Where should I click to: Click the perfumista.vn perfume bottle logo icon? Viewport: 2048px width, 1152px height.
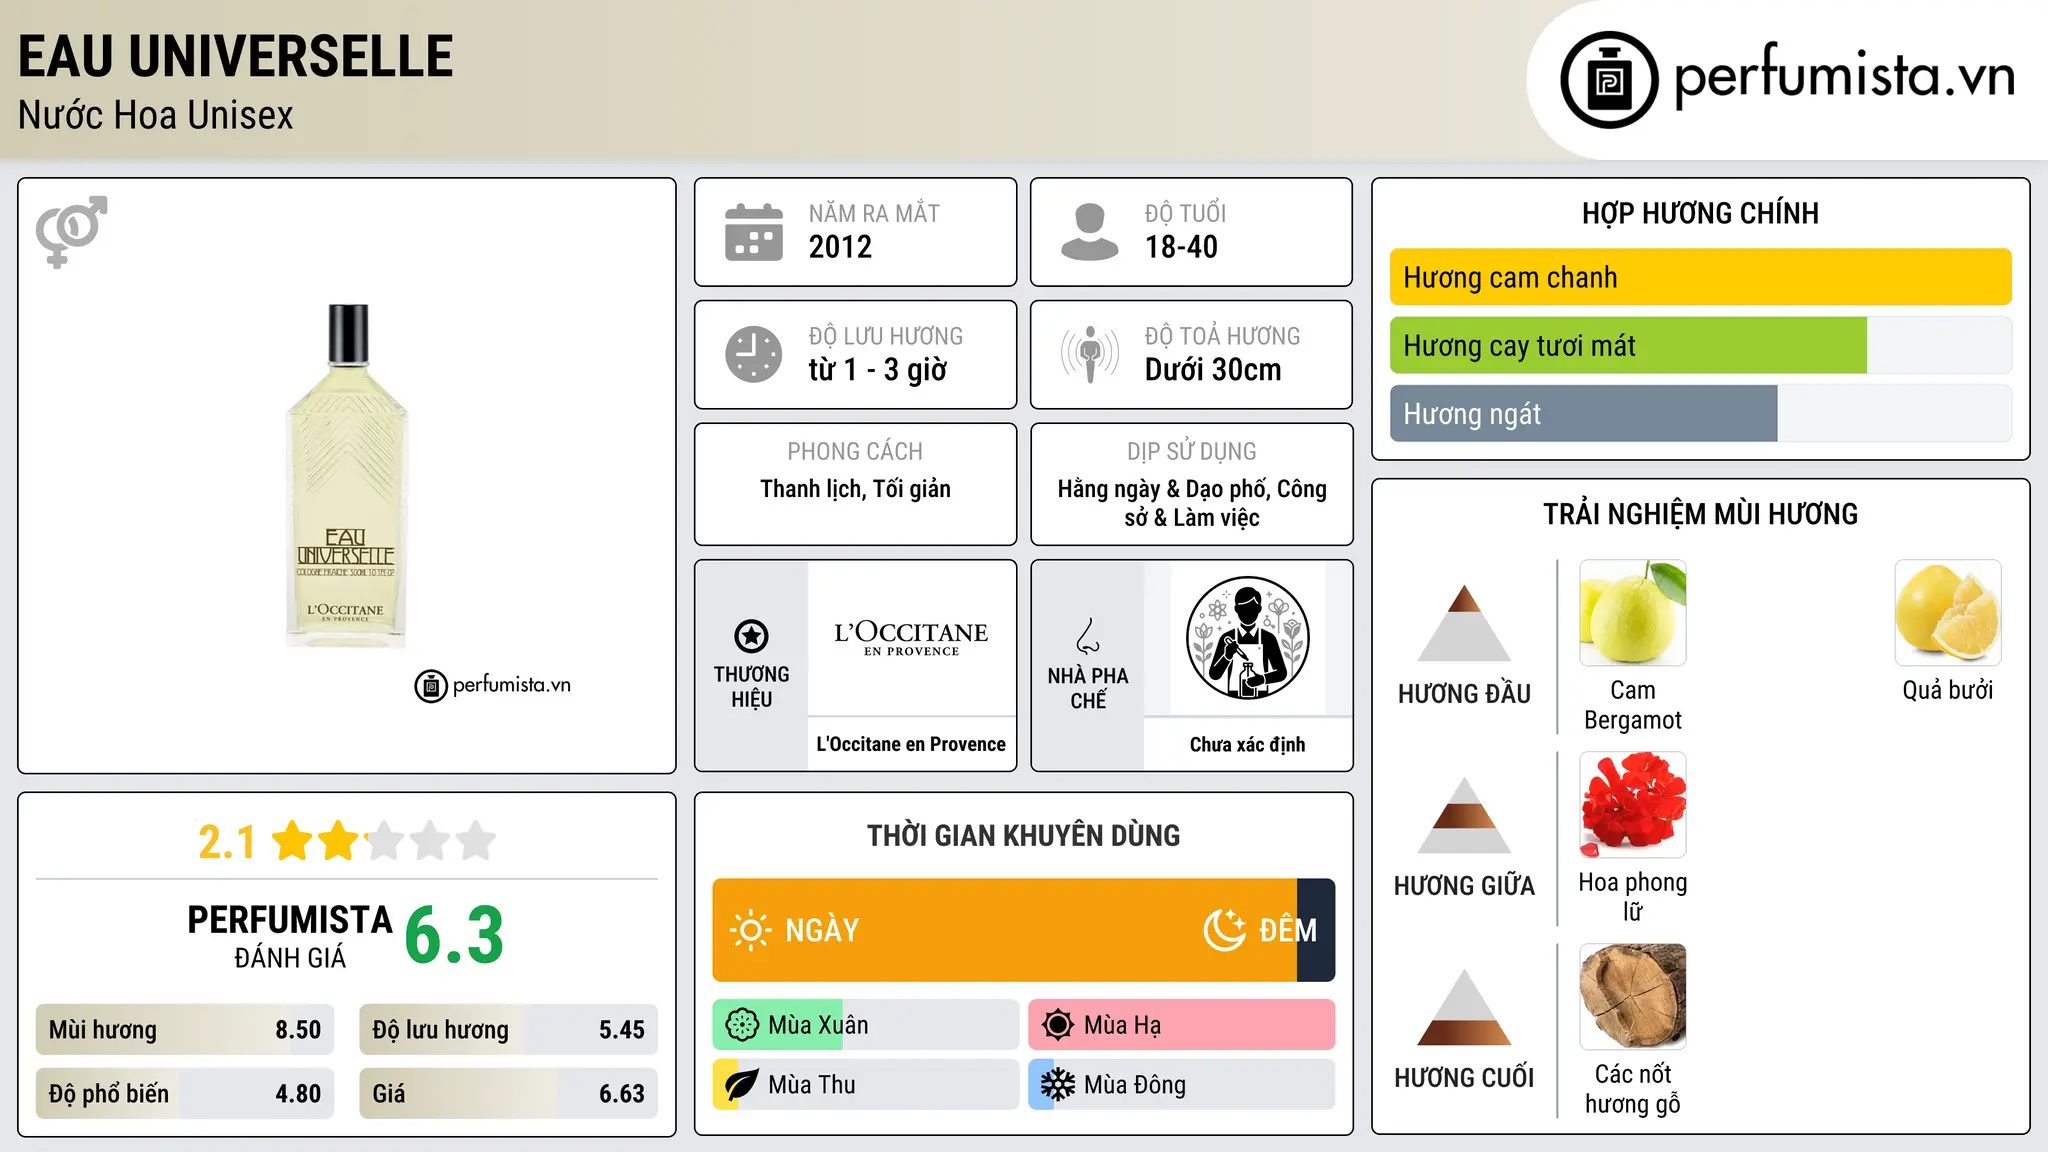point(1609,80)
